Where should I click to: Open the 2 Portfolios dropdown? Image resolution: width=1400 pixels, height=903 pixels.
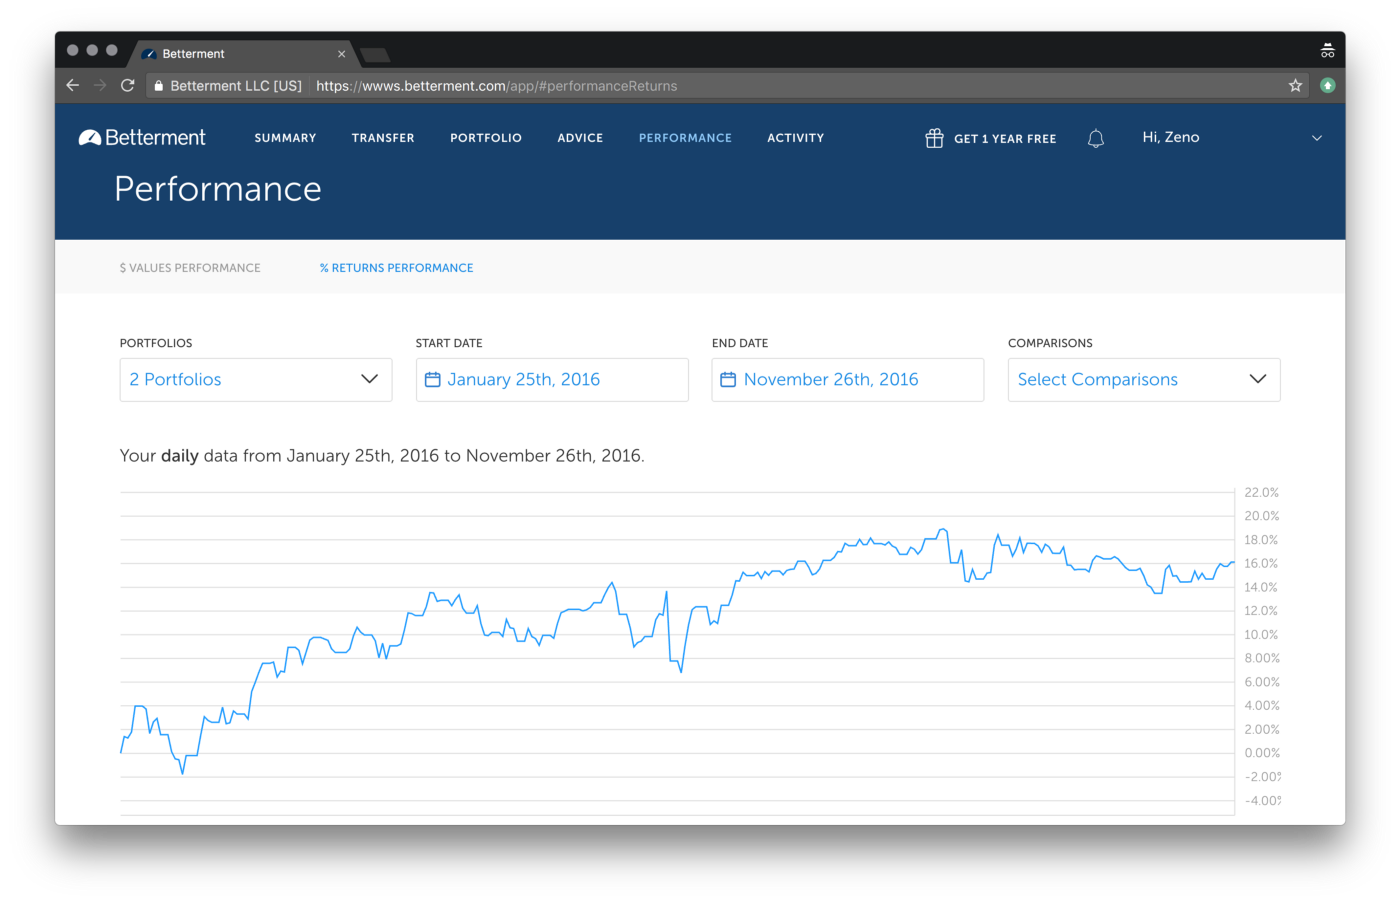(x=255, y=379)
